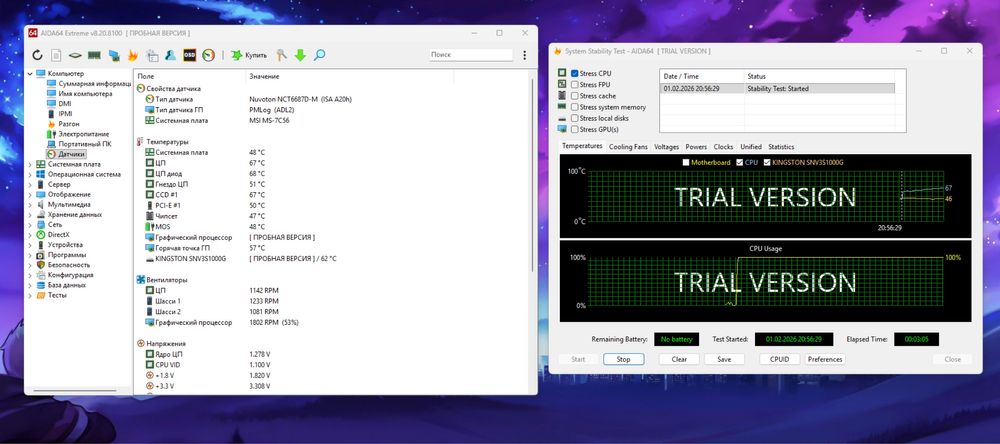The height and width of the screenshot is (444, 1000).
Task: Open the Report document icon in toolbar
Action: pyautogui.click(x=56, y=56)
